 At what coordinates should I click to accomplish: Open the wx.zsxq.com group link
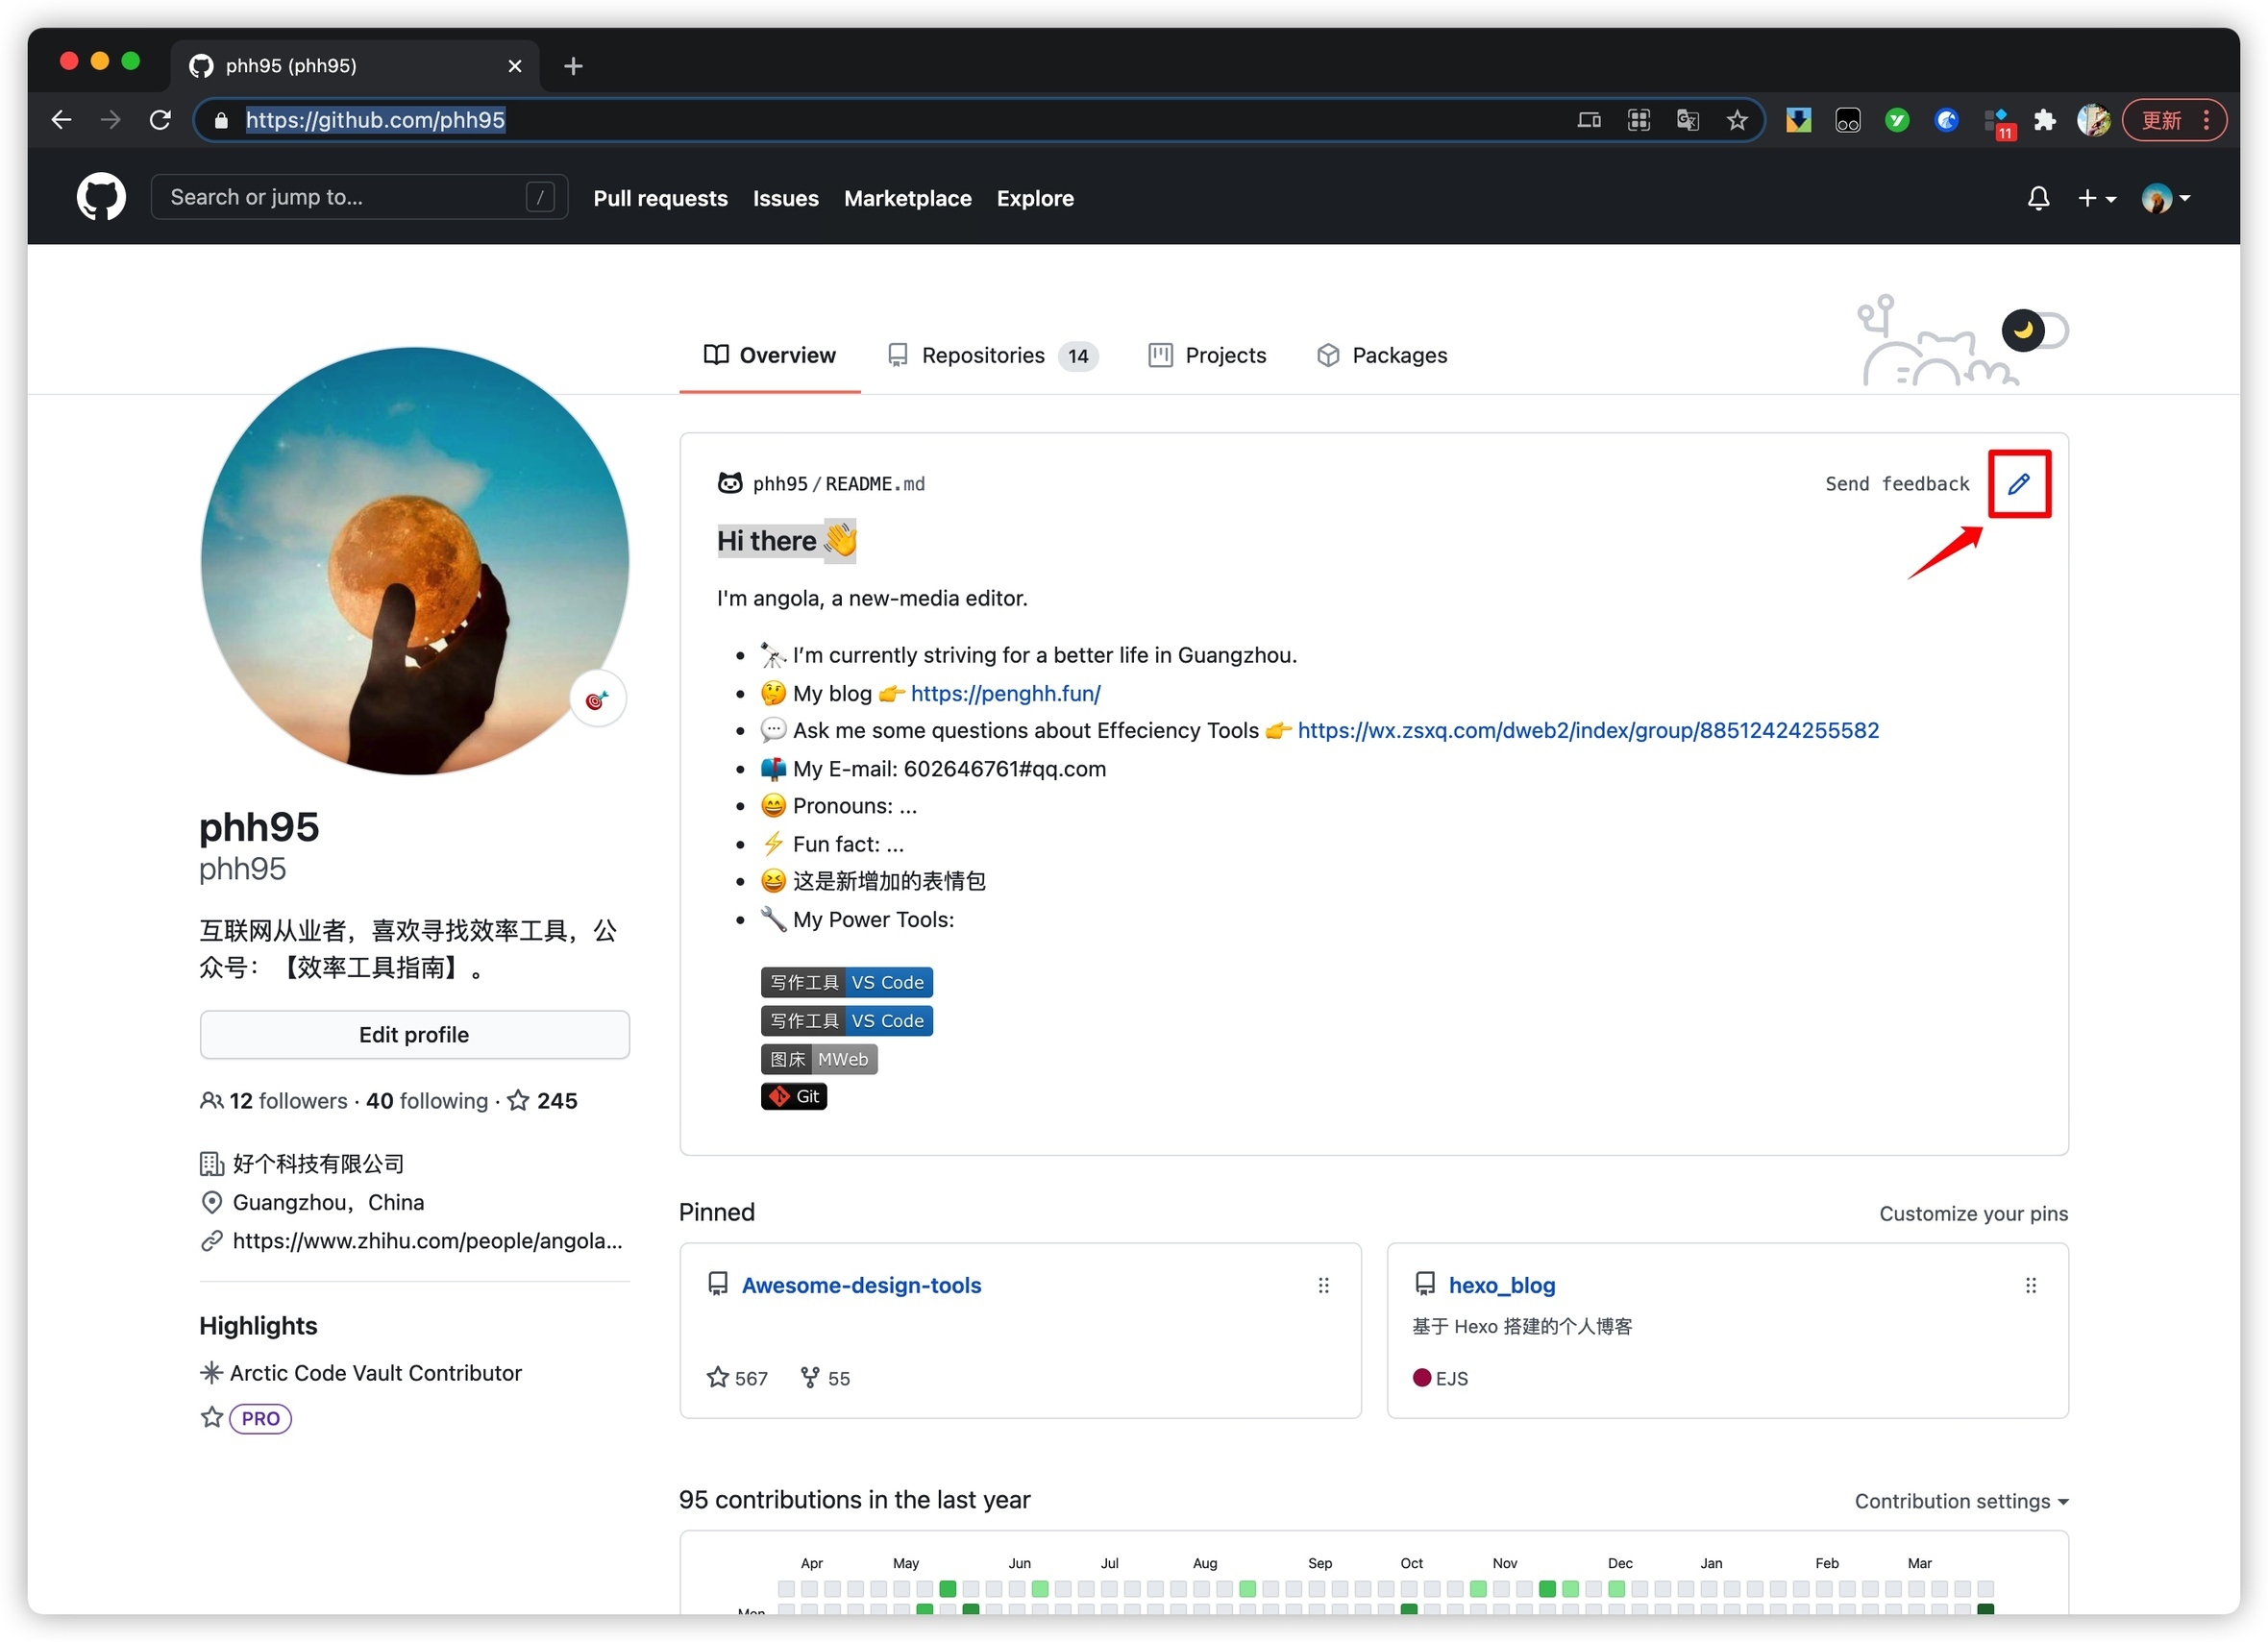point(1588,730)
